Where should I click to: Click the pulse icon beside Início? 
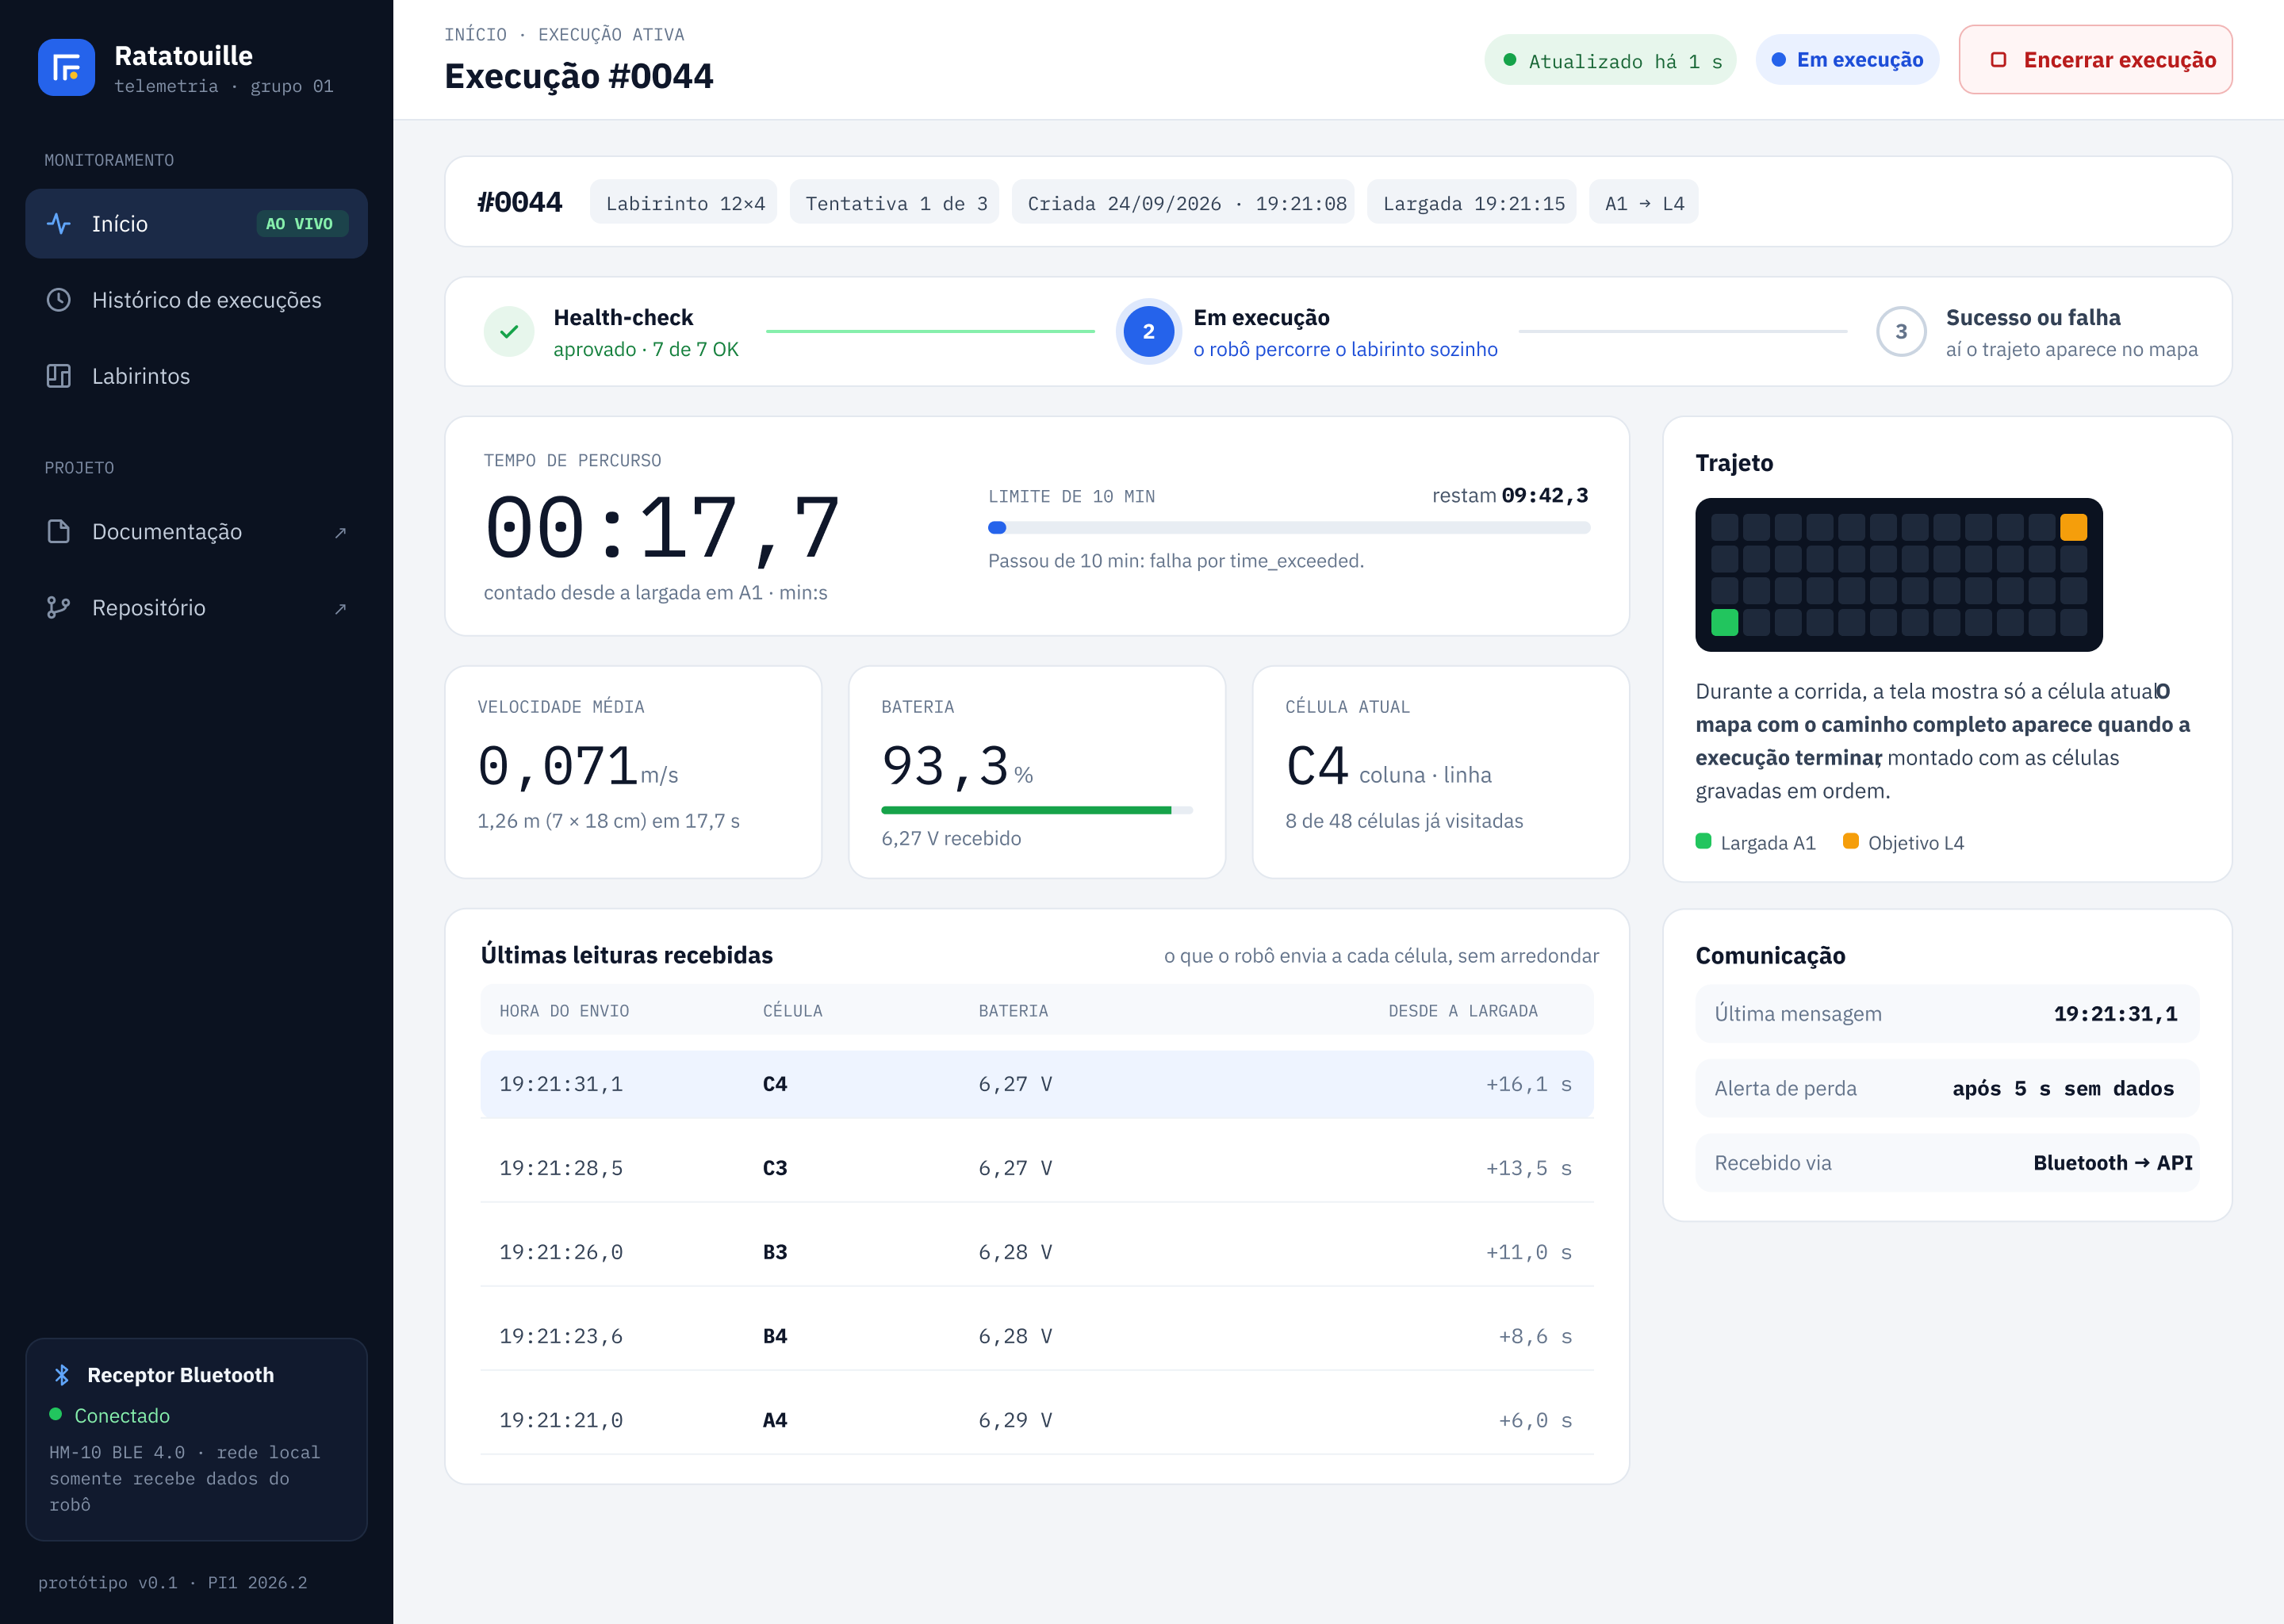[59, 224]
